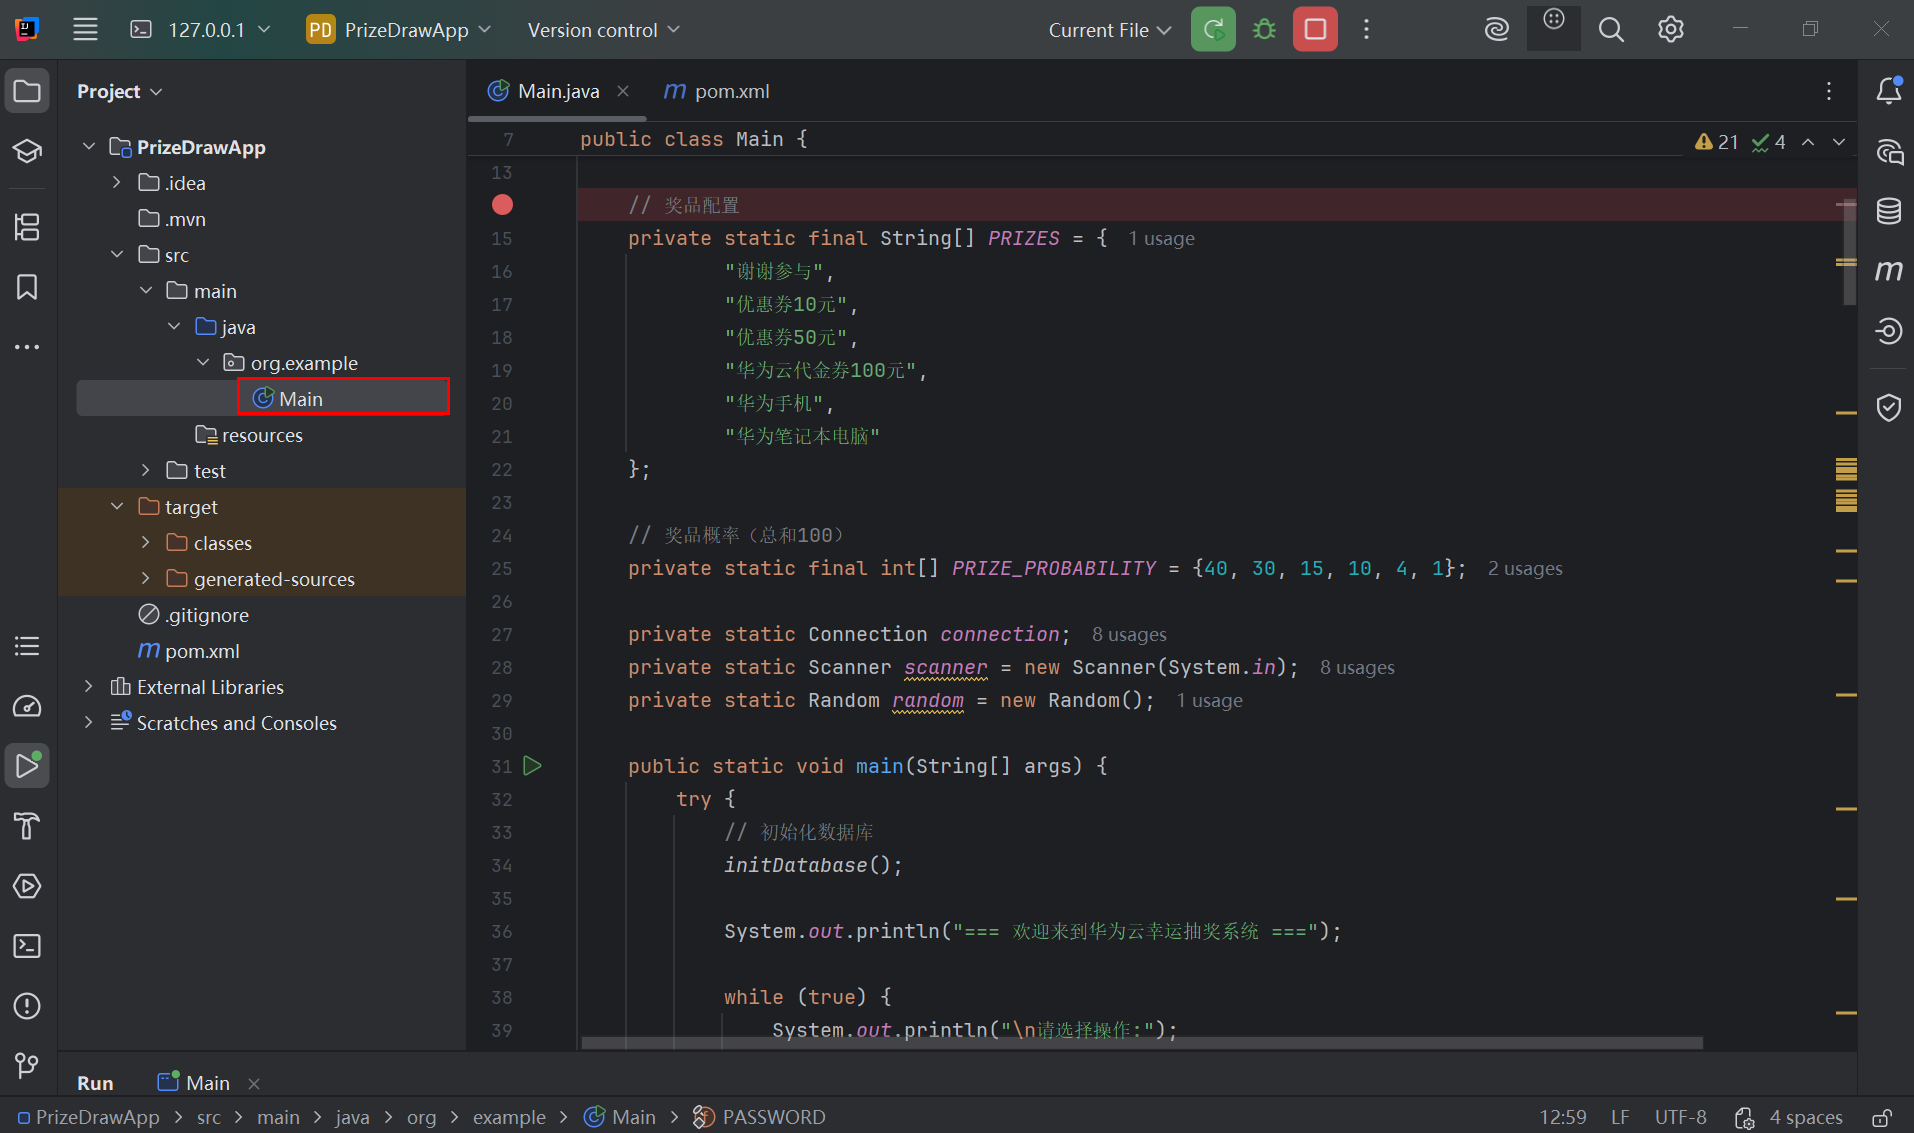Remove the breakpoint at line 14
This screenshot has width=1914, height=1133.
[502, 205]
